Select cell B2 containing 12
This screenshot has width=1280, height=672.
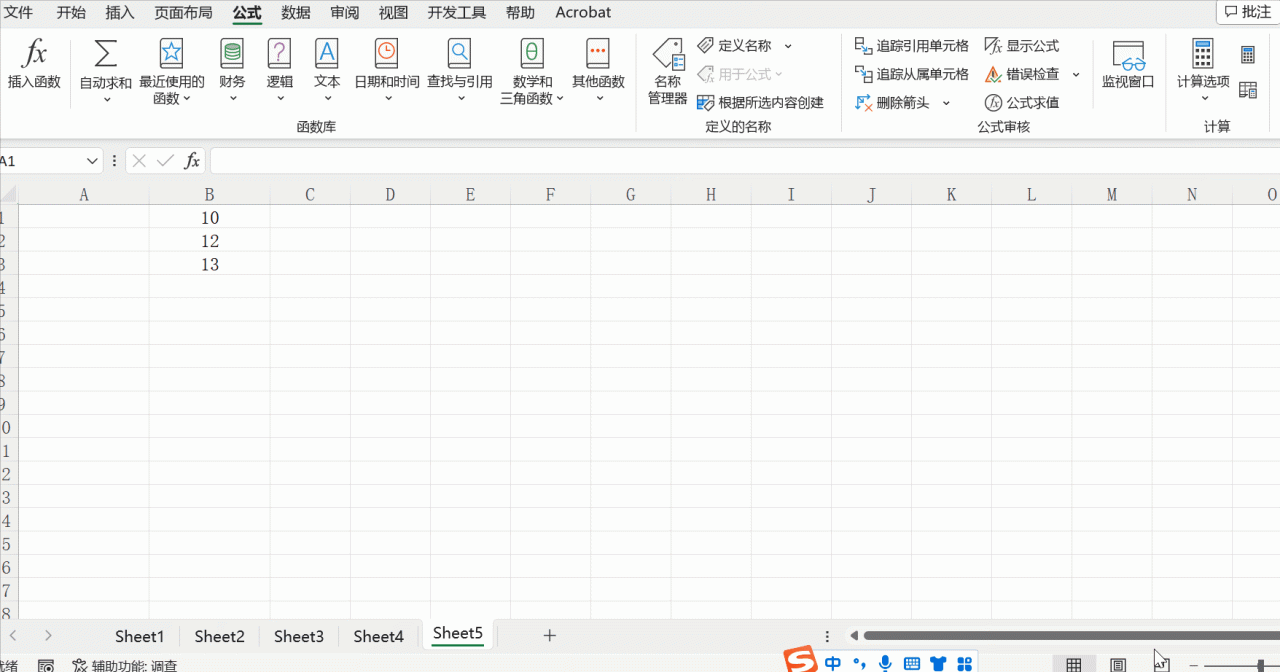[x=209, y=241]
